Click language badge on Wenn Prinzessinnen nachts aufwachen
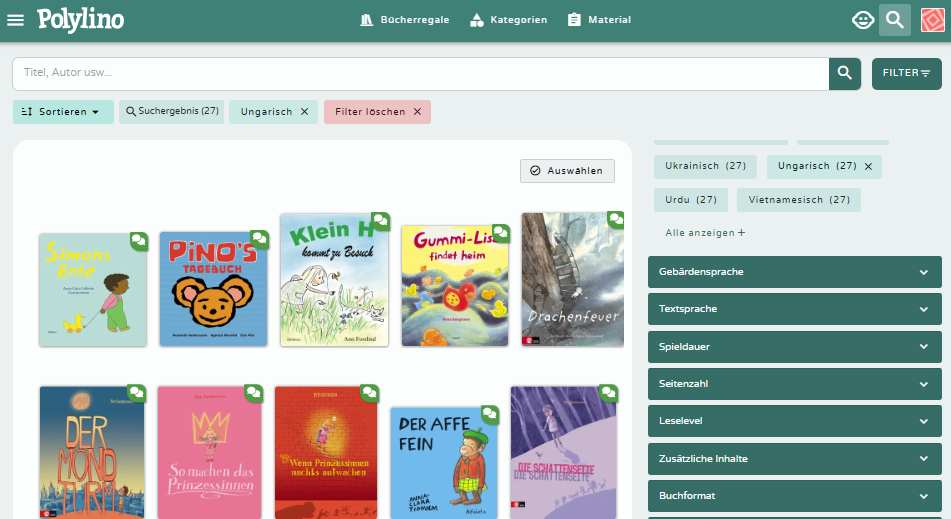The height and width of the screenshot is (519, 951). (369, 393)
